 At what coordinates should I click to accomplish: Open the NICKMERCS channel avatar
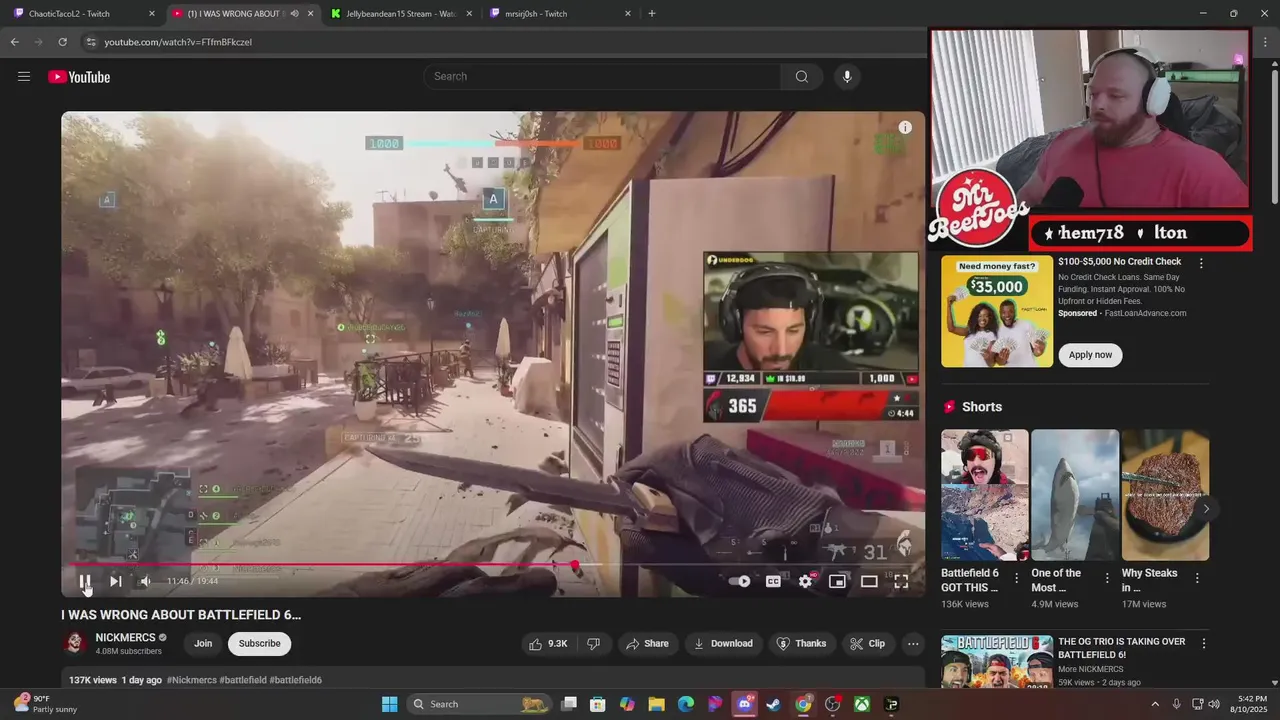pyautogui.click(x=75, y=643)
